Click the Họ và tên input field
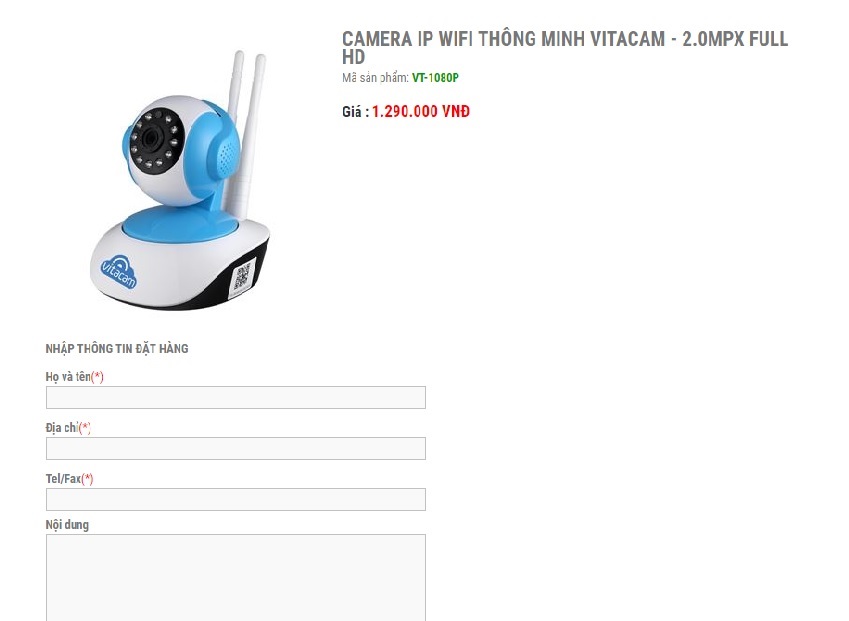Image resolution: width=849 pixels, height=621 pixels. point(236,397)
